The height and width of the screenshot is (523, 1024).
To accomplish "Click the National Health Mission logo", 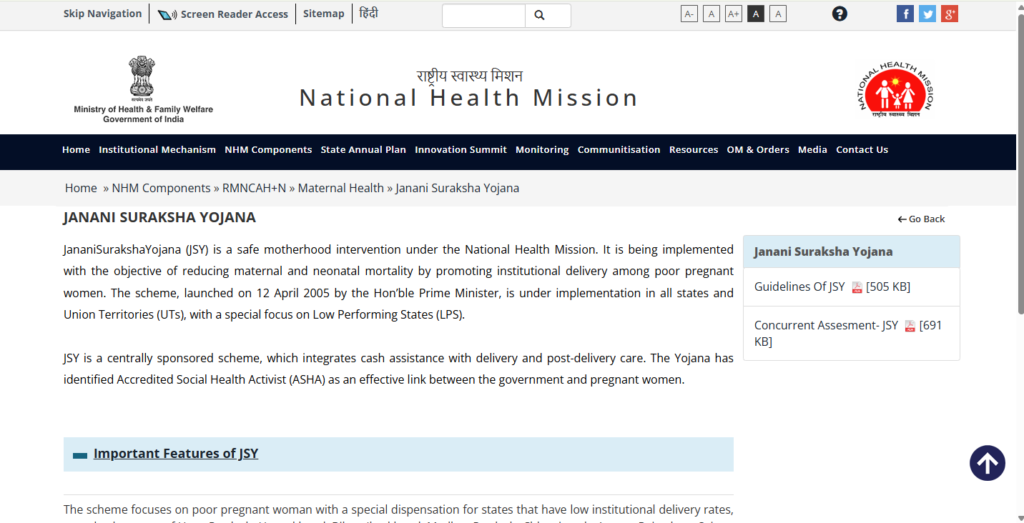I will point(895,90).
